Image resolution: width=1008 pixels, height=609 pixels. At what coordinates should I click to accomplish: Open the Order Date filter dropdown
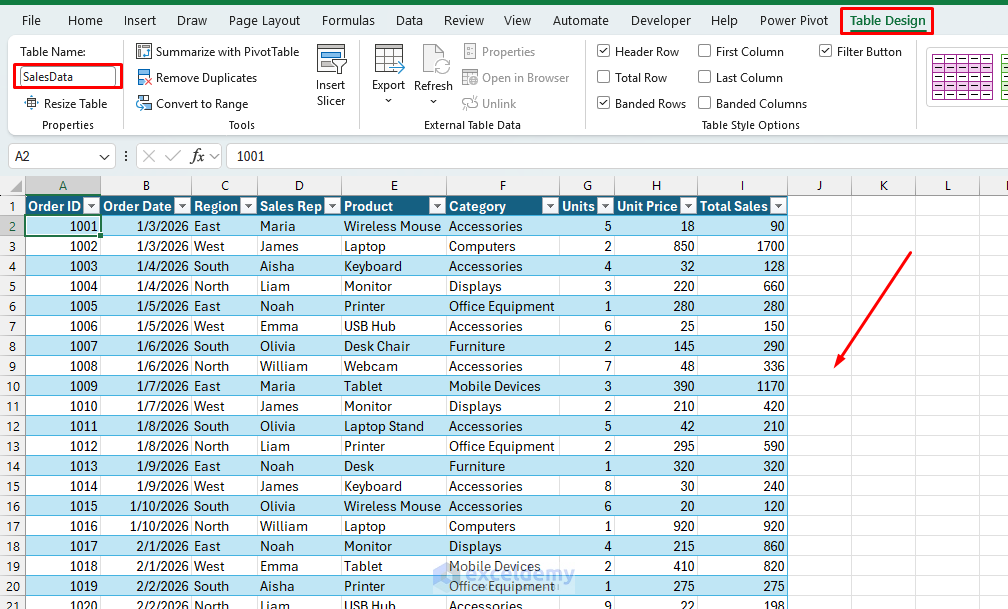[x=183, y=206]
